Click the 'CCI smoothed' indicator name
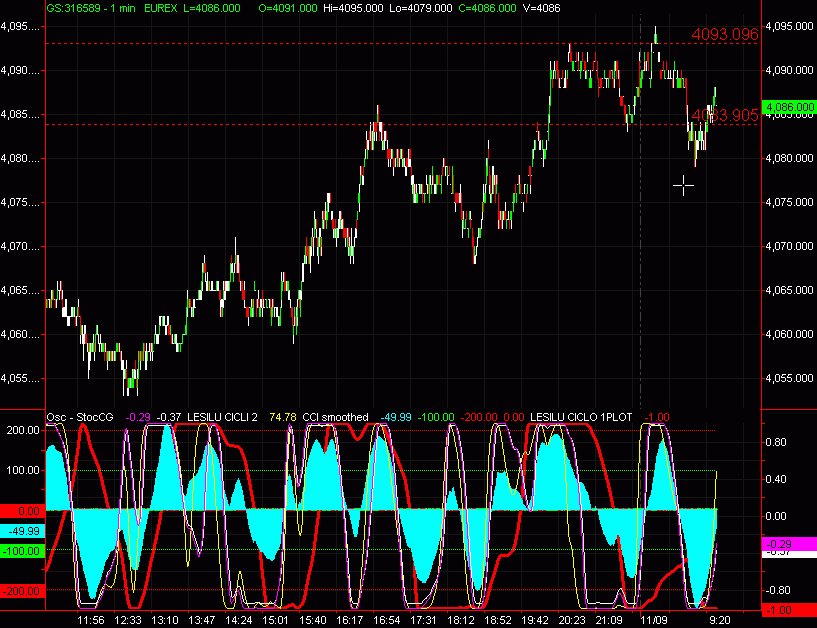The height and width of the screenshot is (628, 817). pyautogui.click(x=336, y=417)
